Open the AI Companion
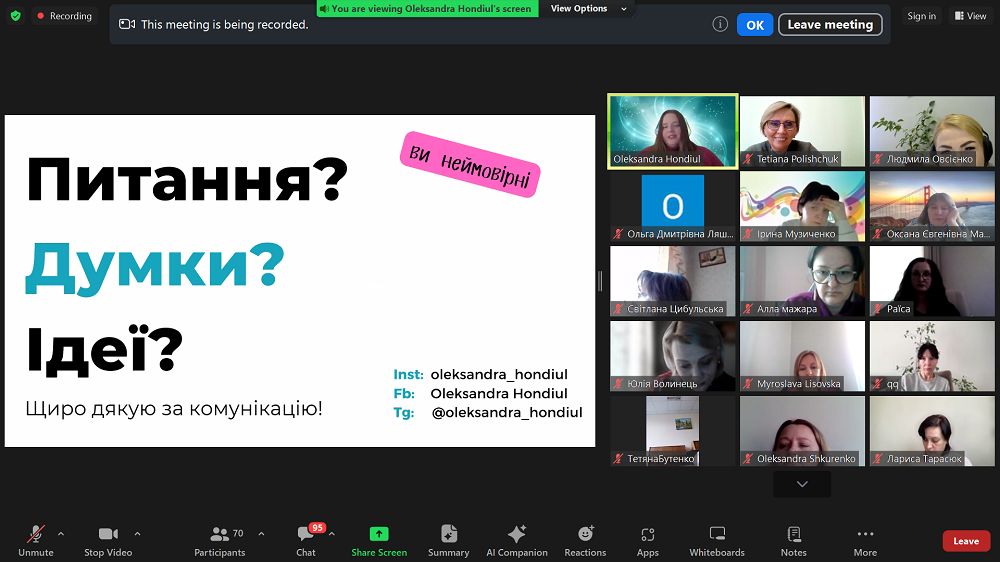Image resolution: width=1000 pixels, height=562 pixels. (516, 540)
